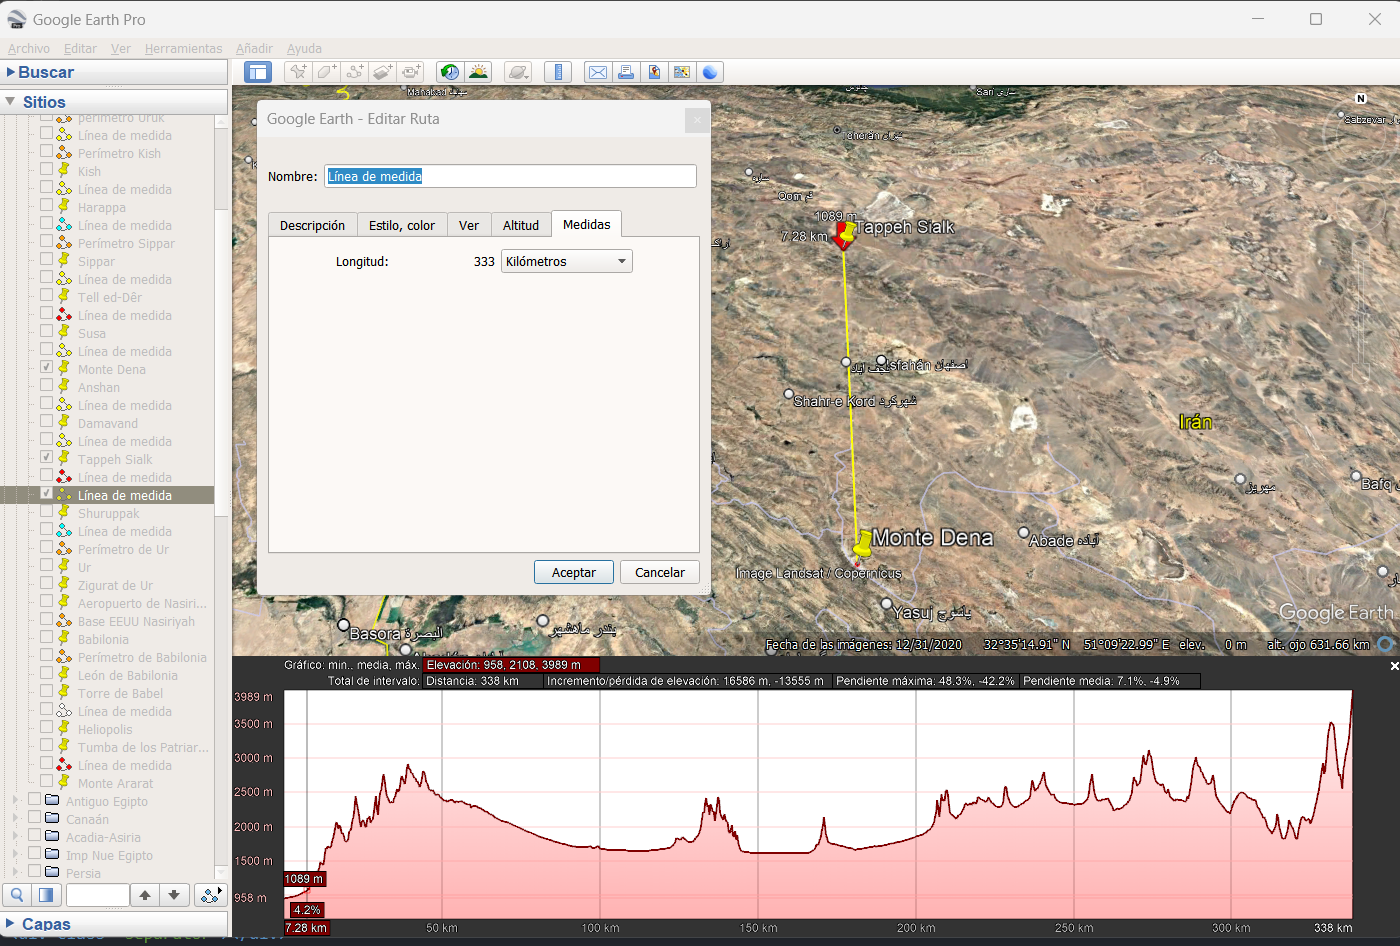Click the move-down arrow in Sitios panel
Screen dimensions: 1400x946
click(x=174, y=895)
